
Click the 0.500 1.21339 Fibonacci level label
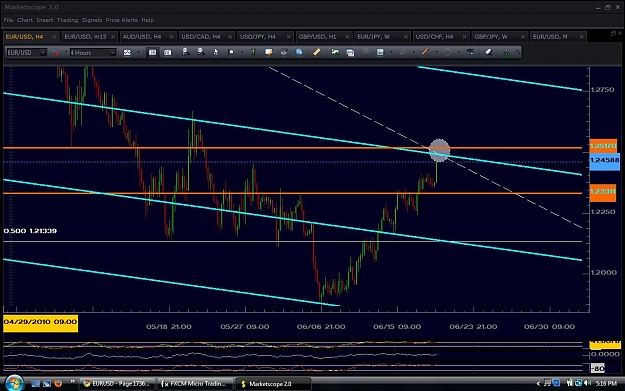pyautogui.click(x=30, y=231)
